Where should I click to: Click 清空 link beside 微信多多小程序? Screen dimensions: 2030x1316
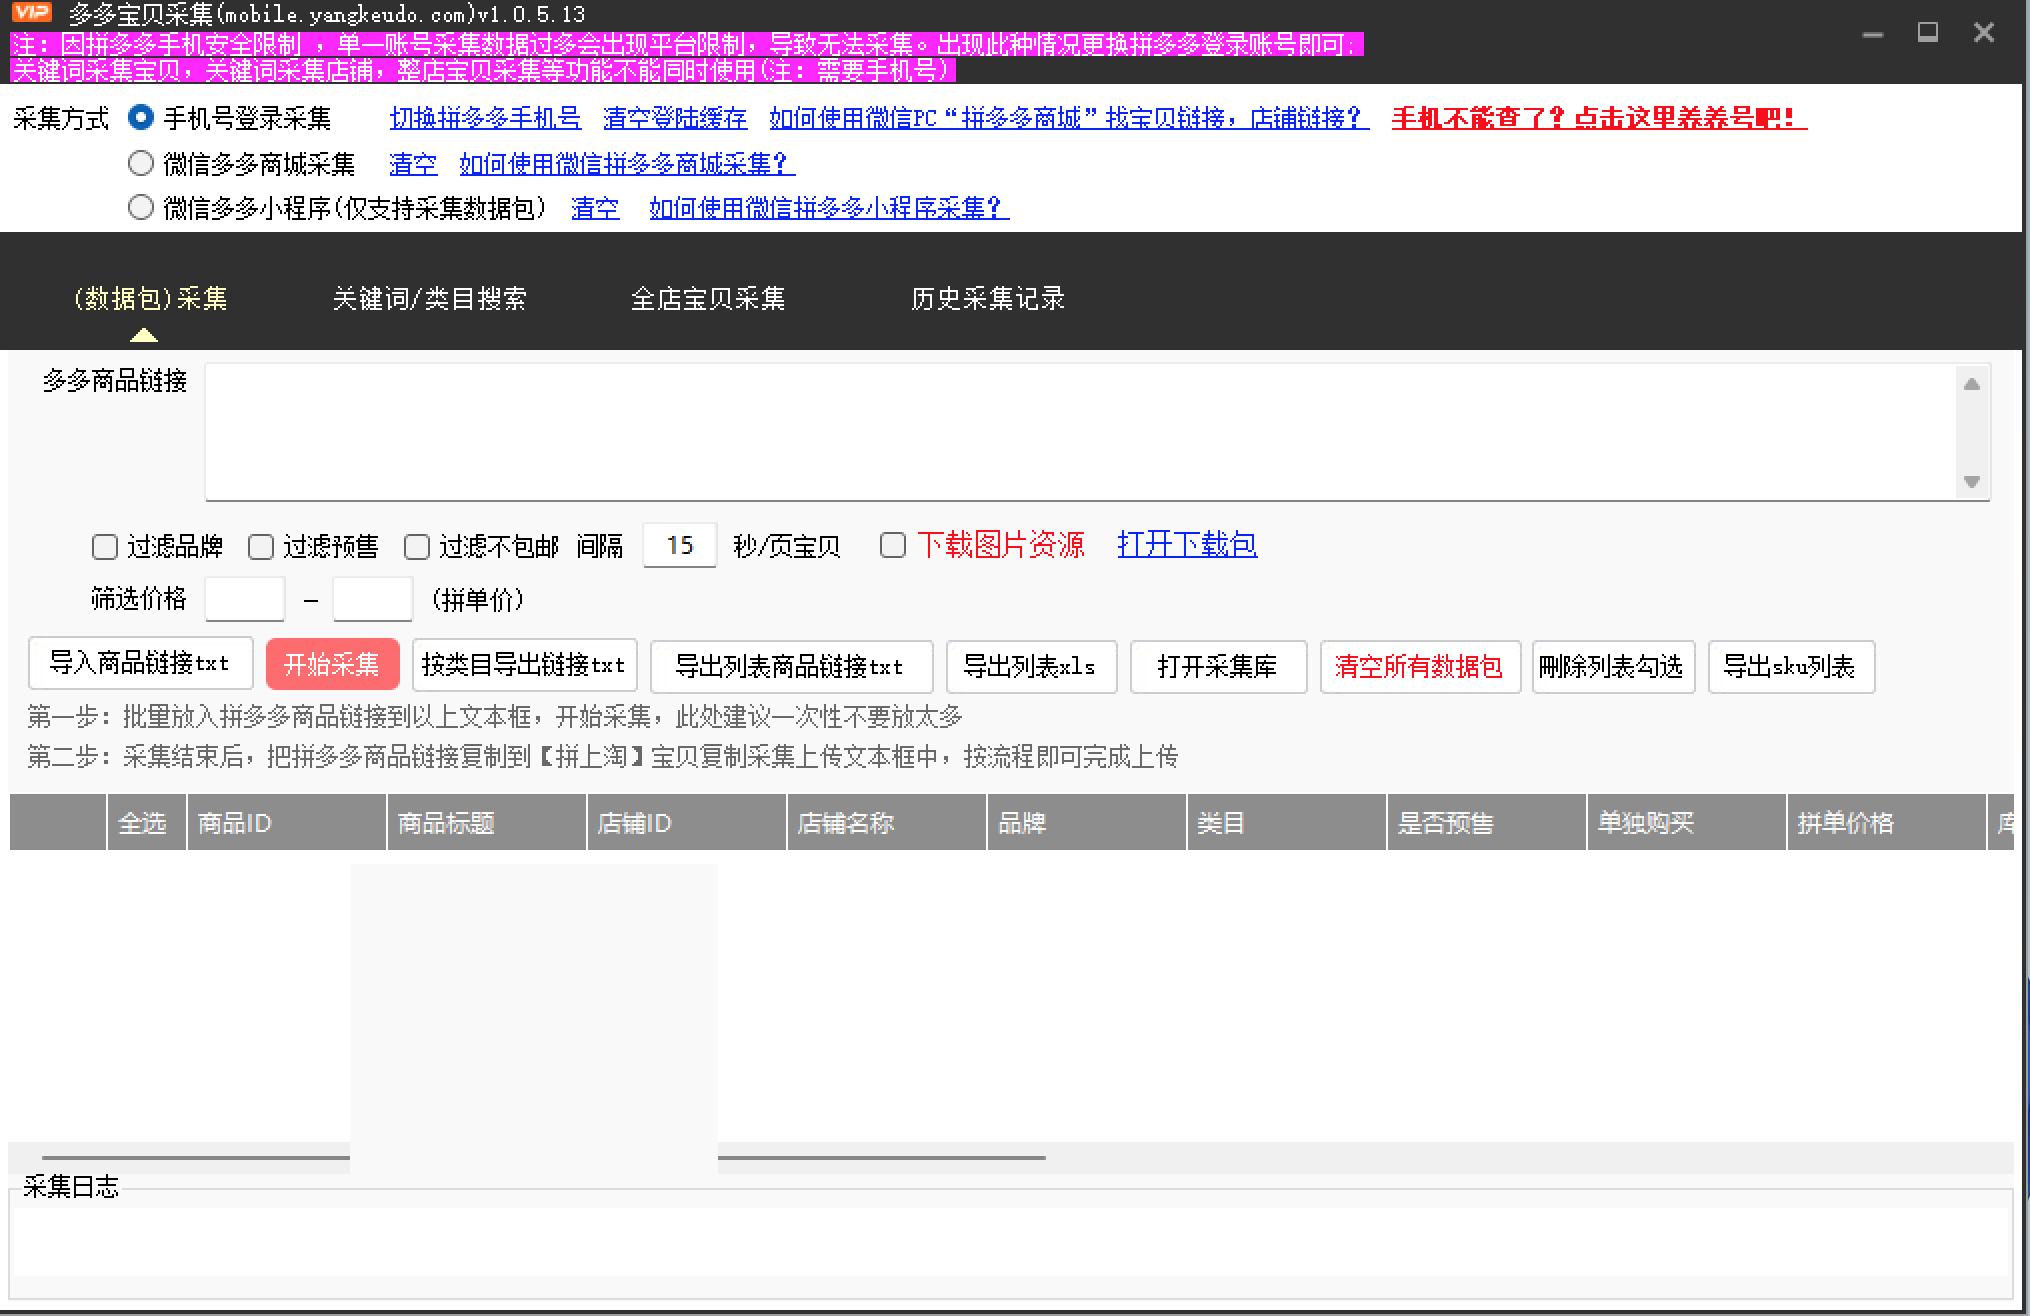tap(595, 208)
